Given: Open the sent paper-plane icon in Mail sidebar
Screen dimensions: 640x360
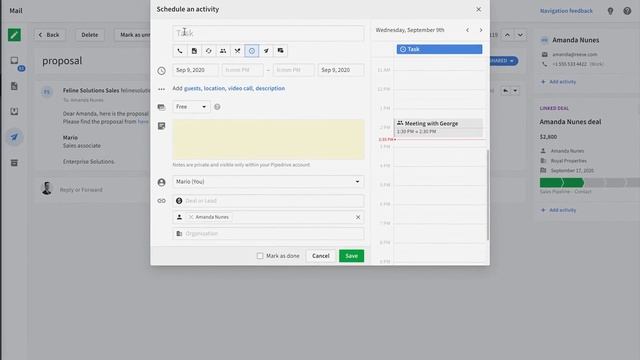Looking at the screenshot, I should click(14, 137).
